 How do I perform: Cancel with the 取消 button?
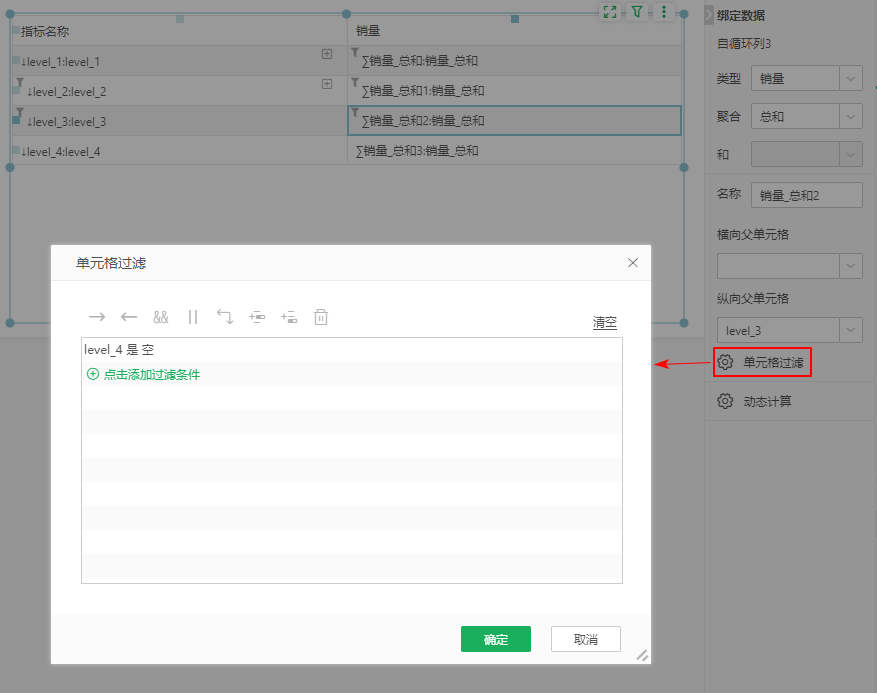(x=586, y=639)
